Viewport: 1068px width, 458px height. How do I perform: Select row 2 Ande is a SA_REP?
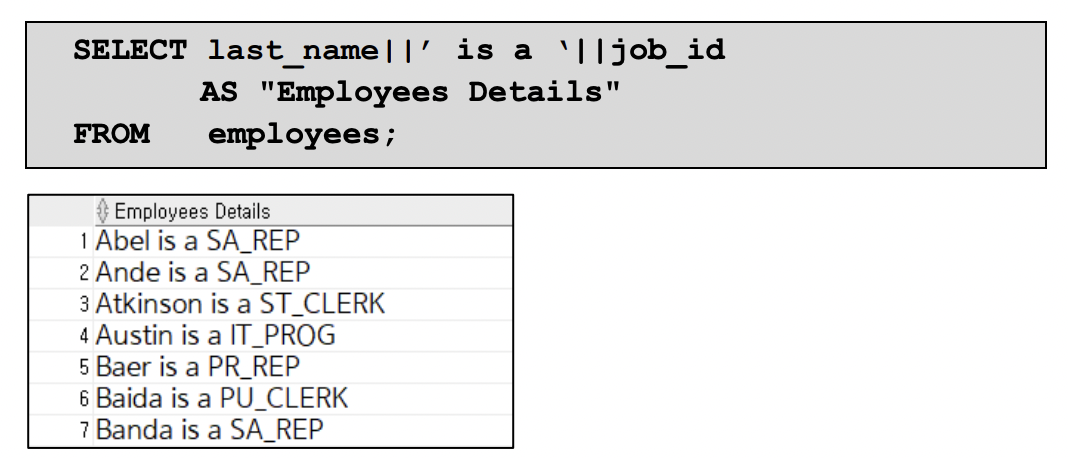click(x=303, y=273)
